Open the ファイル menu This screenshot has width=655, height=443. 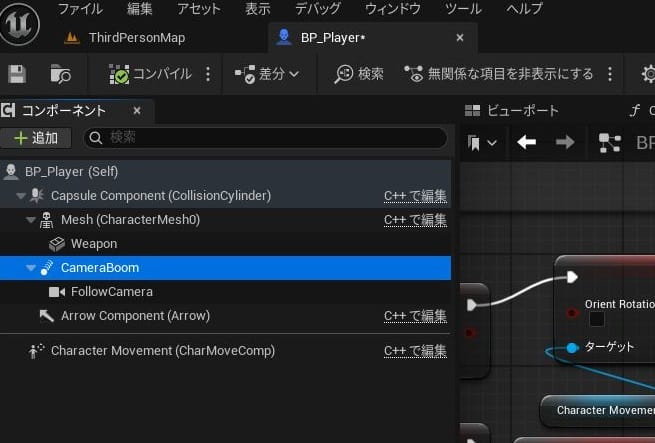click(80, 9)
